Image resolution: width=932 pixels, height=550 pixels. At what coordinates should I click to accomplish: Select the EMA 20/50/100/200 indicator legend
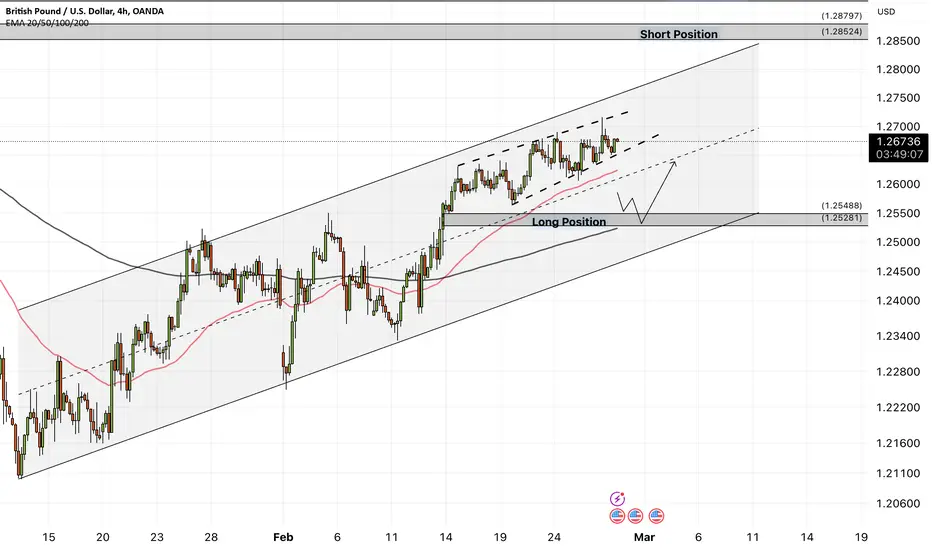point(47,23)
